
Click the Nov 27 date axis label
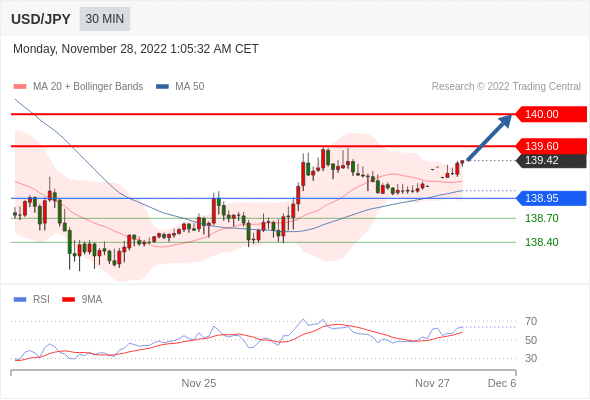point(432,383)
